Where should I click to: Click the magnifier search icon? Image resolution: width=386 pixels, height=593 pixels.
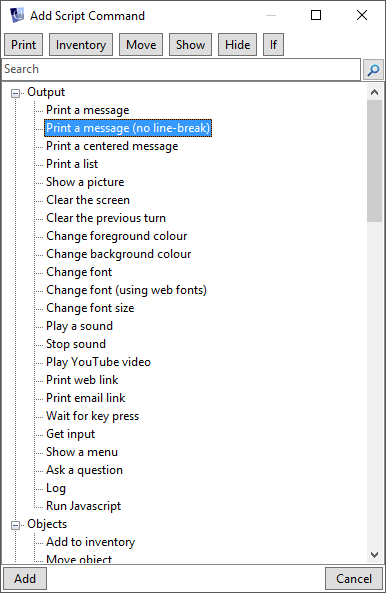point(373,70)
